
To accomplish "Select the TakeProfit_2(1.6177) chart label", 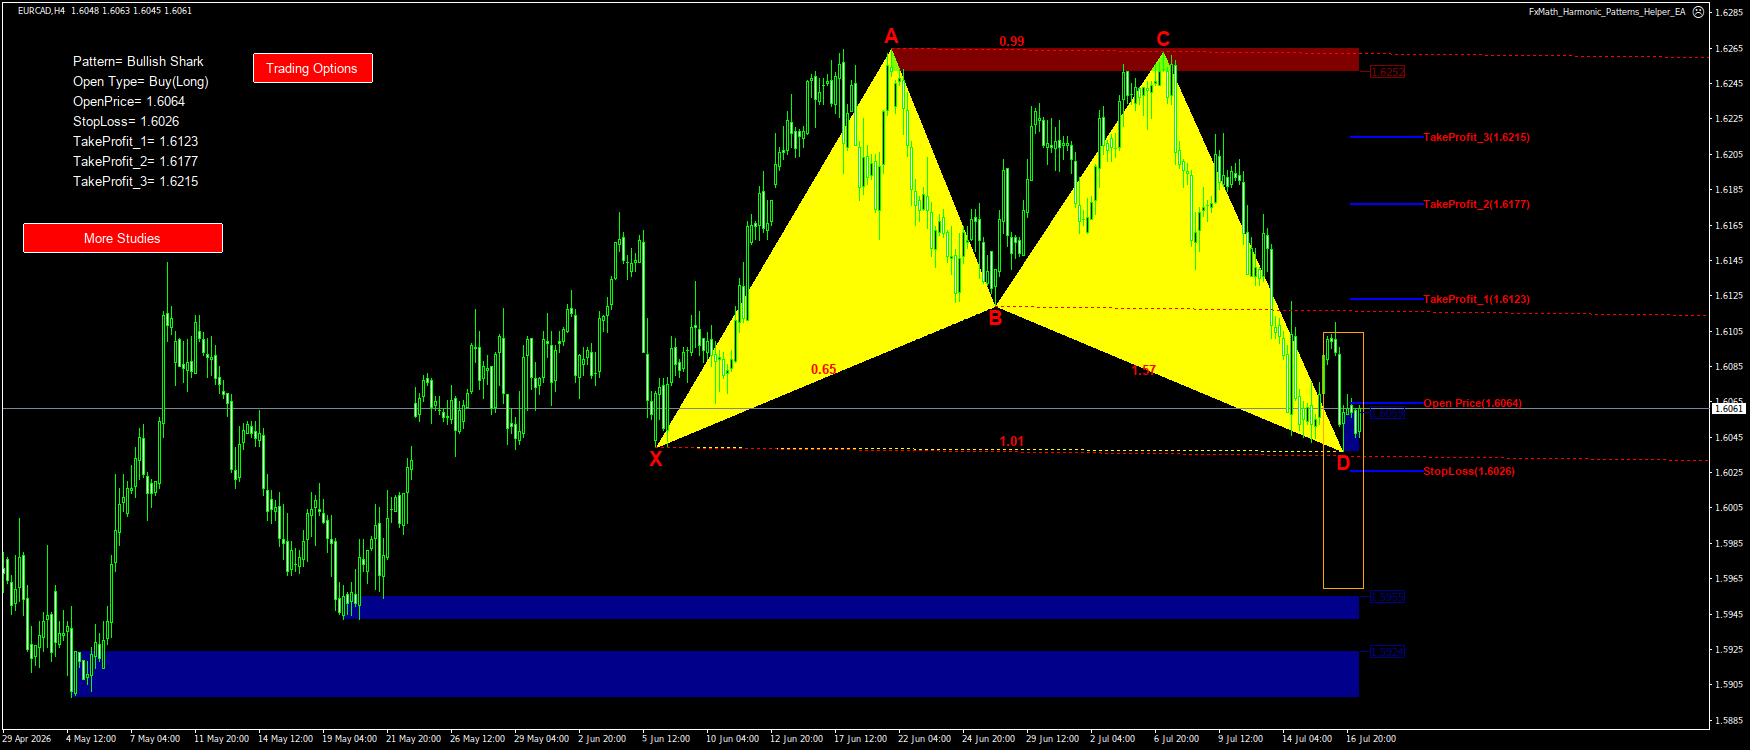I will (1476, 204).
